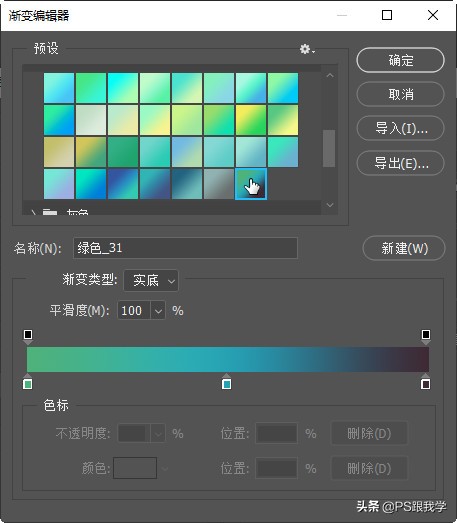Pick the deep blue-to-green swatch in the fourth row
Image resolution: width=457 pixels, height=523 pixels.
click(123, 184)
